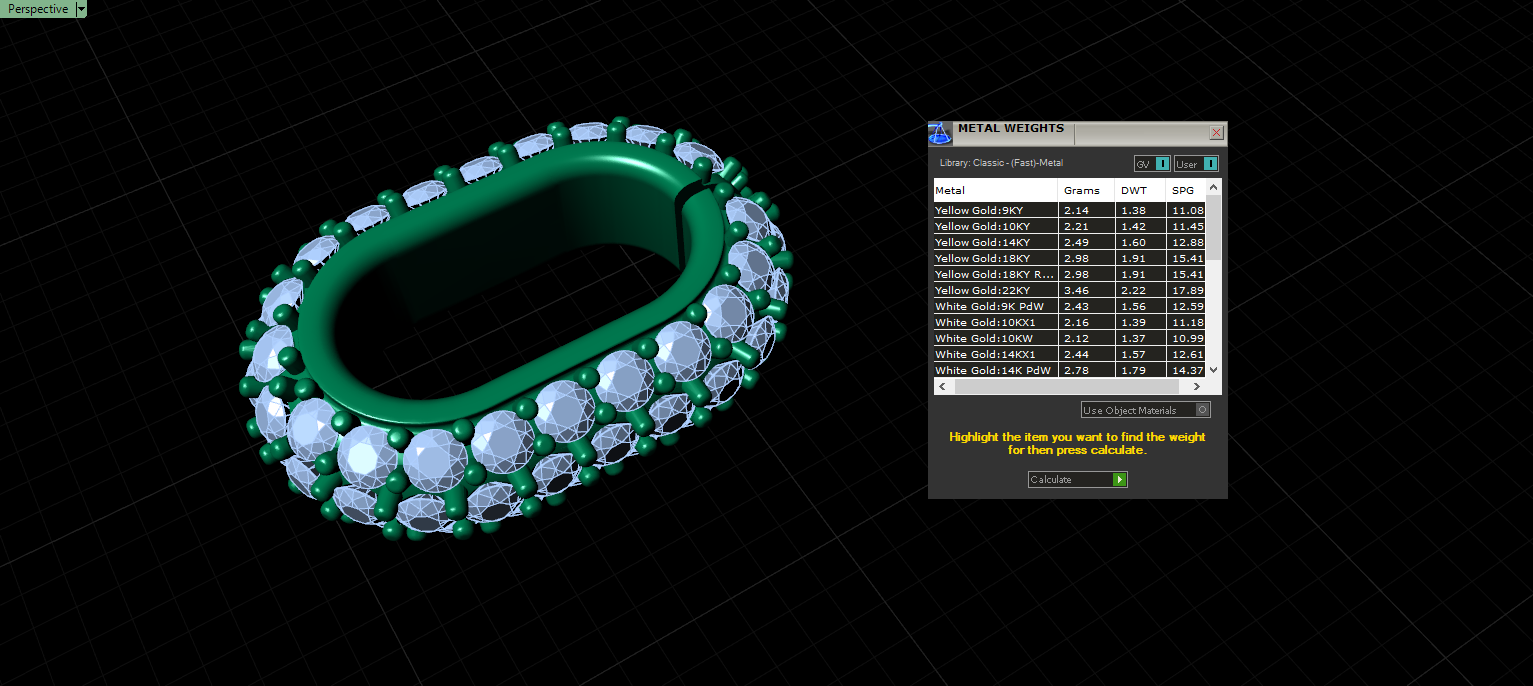Close the Metal Weights panel
Screen dimensions: 1533x686
pos(1216,132)
